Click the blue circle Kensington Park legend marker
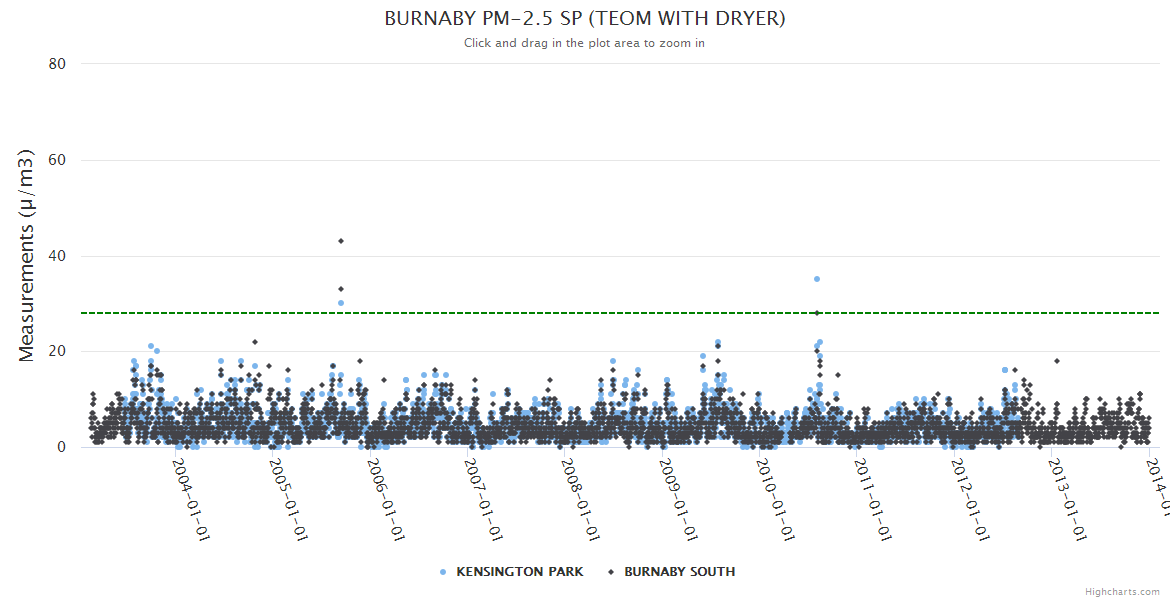The image size is (1170, 600). pos(443,572)
